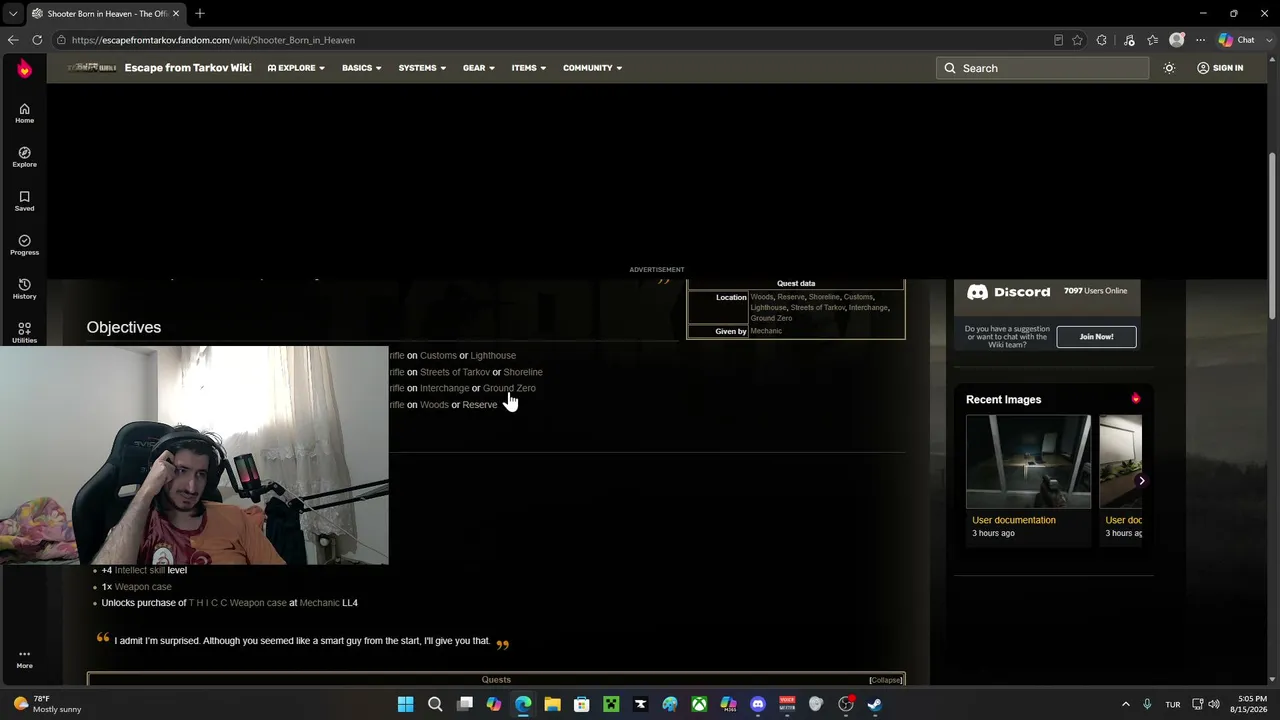Open the Progress sidebar item
The image size is (1280, 720).
(24, 245)
